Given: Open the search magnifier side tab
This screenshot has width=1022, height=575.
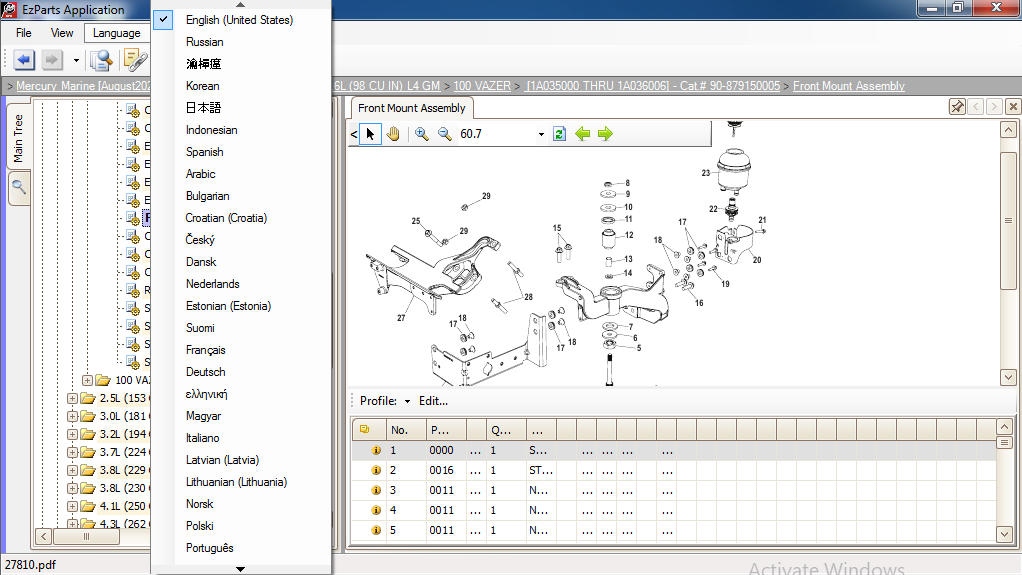Looking at the screenshot, I should 19,188.
